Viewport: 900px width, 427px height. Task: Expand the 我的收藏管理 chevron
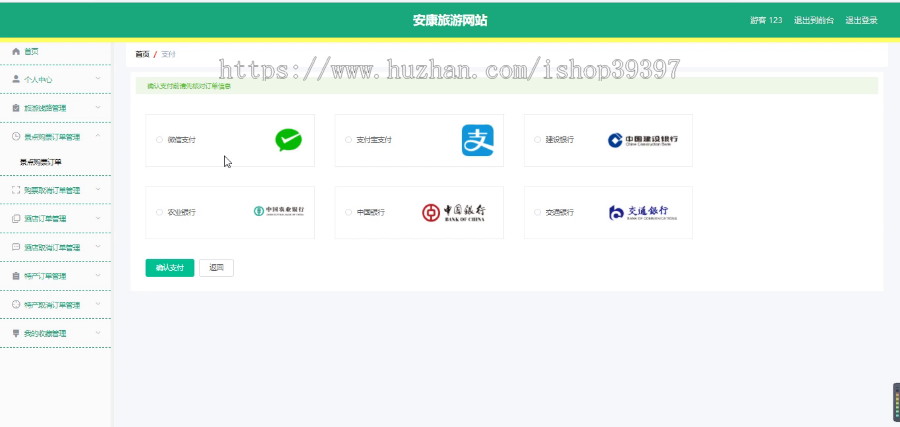click(98, 333)
